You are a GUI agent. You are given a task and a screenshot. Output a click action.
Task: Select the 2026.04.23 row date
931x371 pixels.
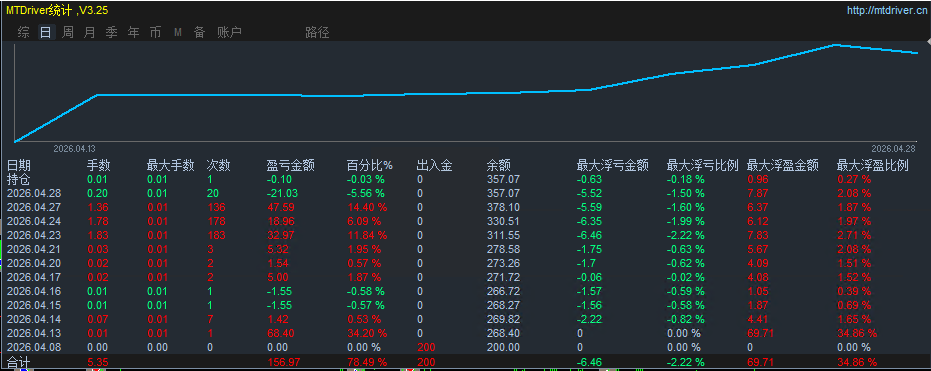point(34,235)
